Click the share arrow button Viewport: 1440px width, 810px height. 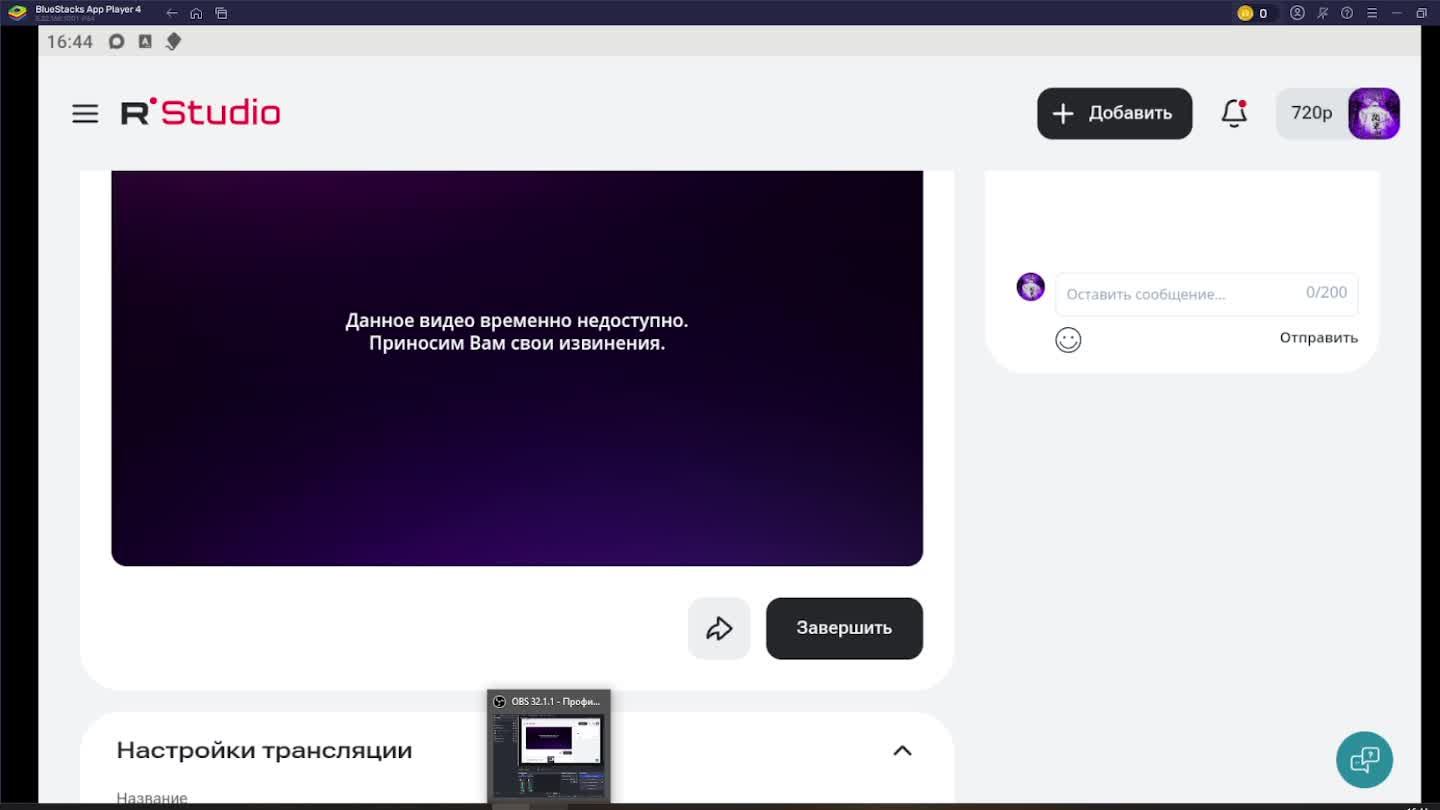click(x=719, y=628)
